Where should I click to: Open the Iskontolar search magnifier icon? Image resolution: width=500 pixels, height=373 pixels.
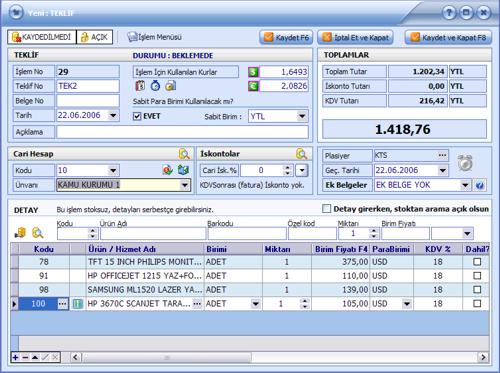[x=301, y=154]
